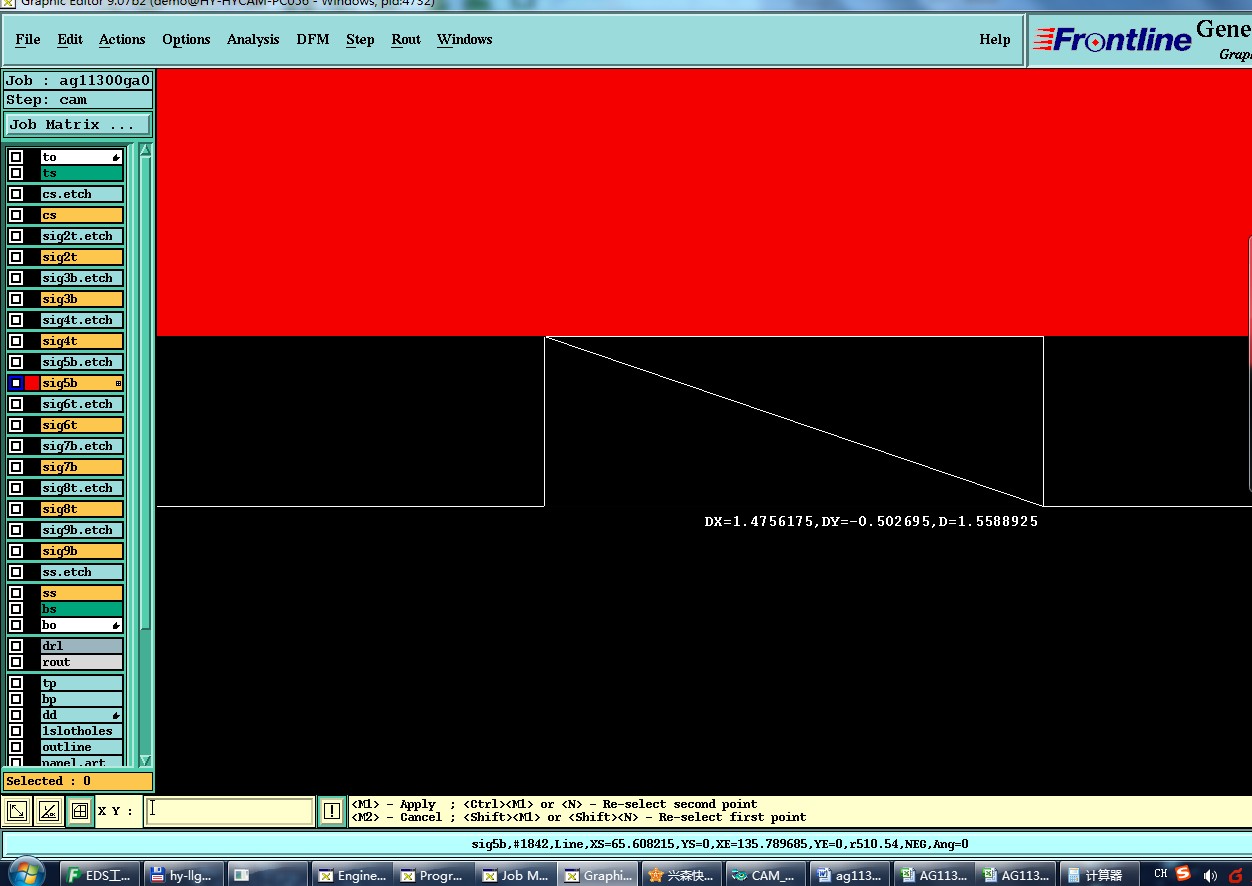This screenshot has height=886, width=1252.
Task: Switch to Progr... taskbar window
Action: pos(433,875)
